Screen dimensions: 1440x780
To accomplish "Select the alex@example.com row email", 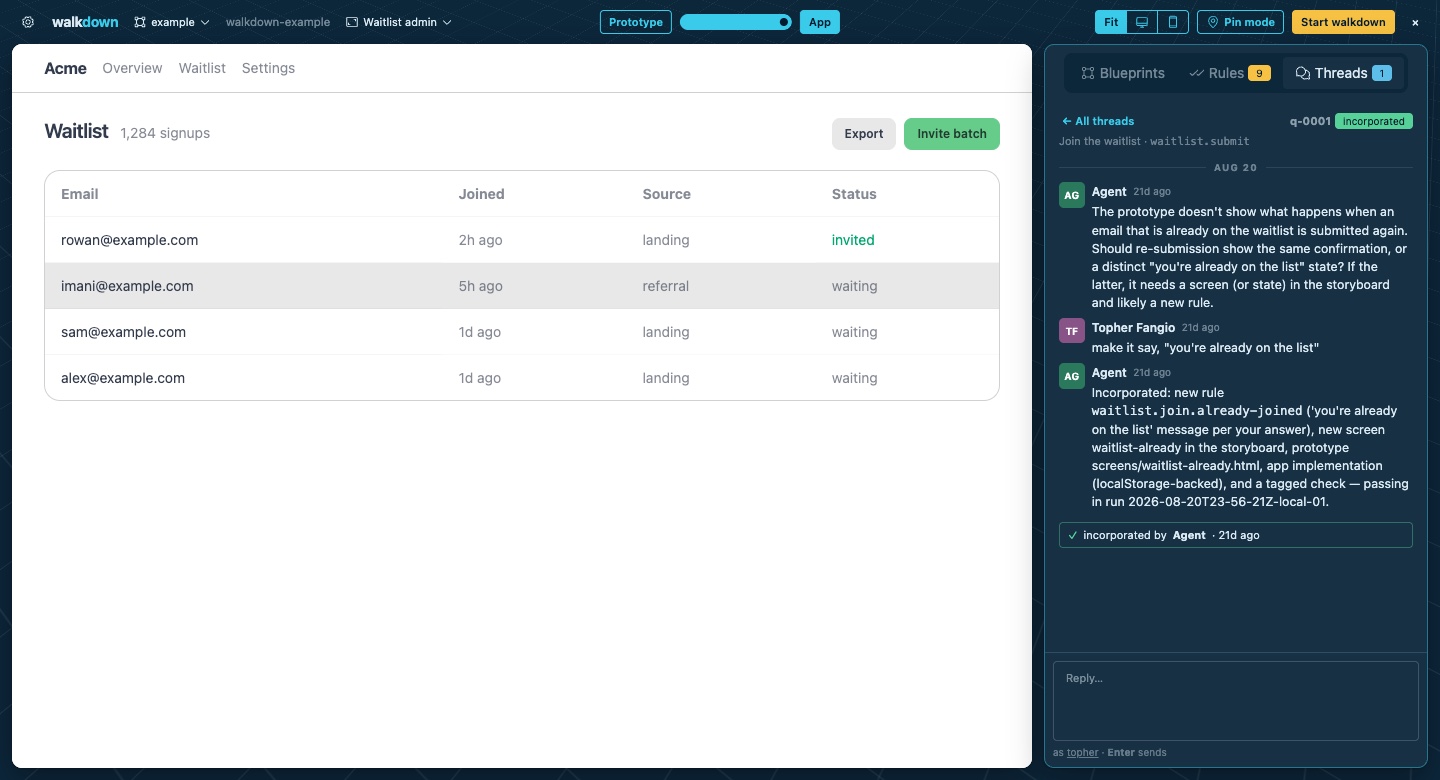I will [x=123, y=378].
